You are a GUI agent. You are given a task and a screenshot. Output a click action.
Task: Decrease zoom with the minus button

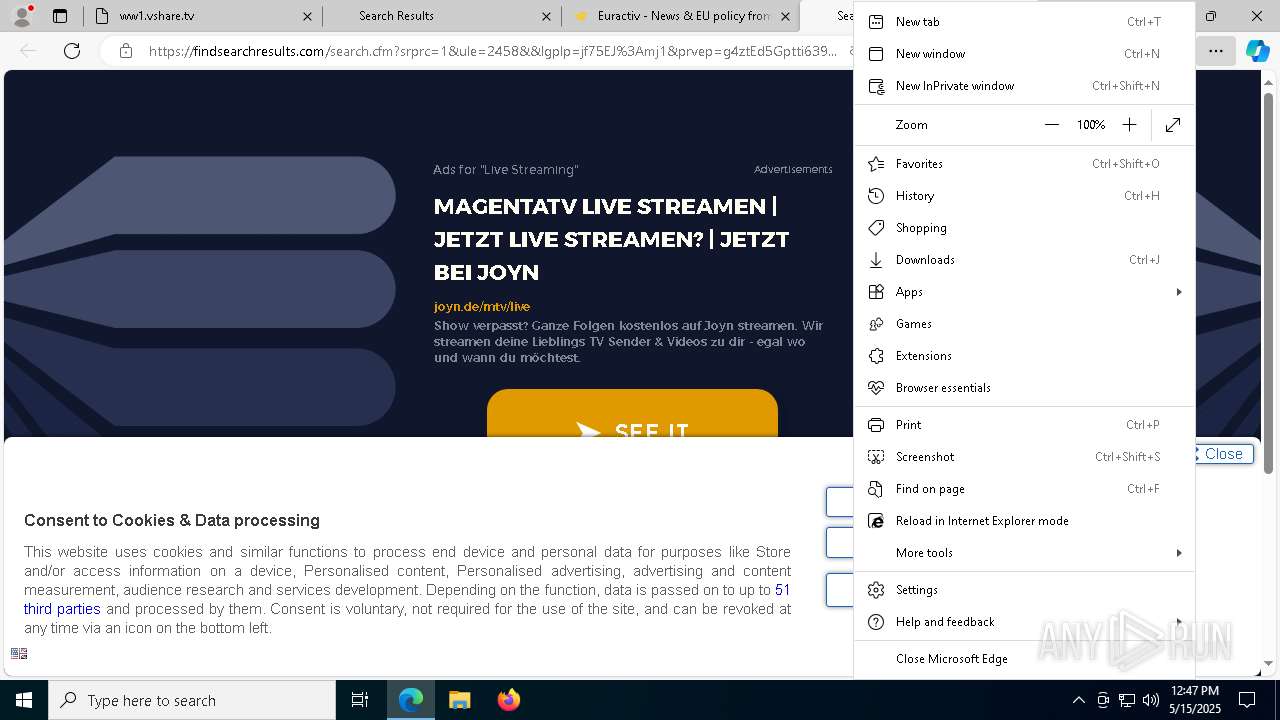tap(1051, 124)
